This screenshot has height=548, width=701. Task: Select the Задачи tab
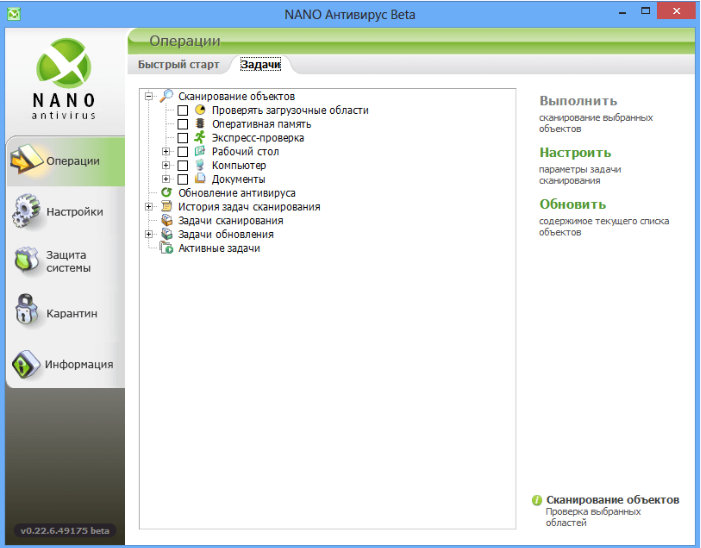(261, 64)
